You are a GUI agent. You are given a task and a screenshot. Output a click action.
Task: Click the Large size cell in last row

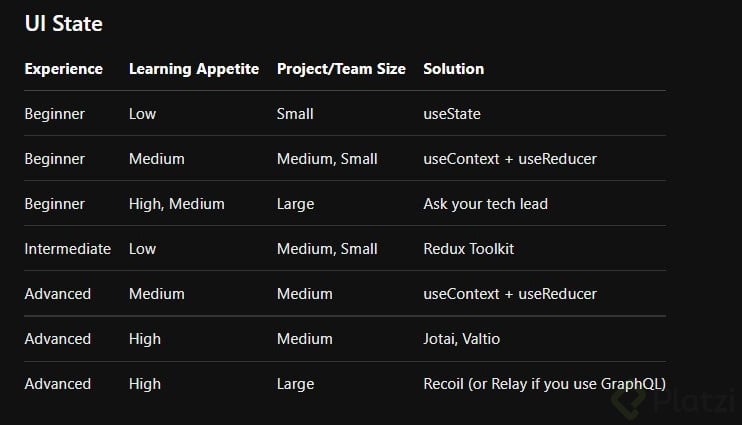coord(295,384)
